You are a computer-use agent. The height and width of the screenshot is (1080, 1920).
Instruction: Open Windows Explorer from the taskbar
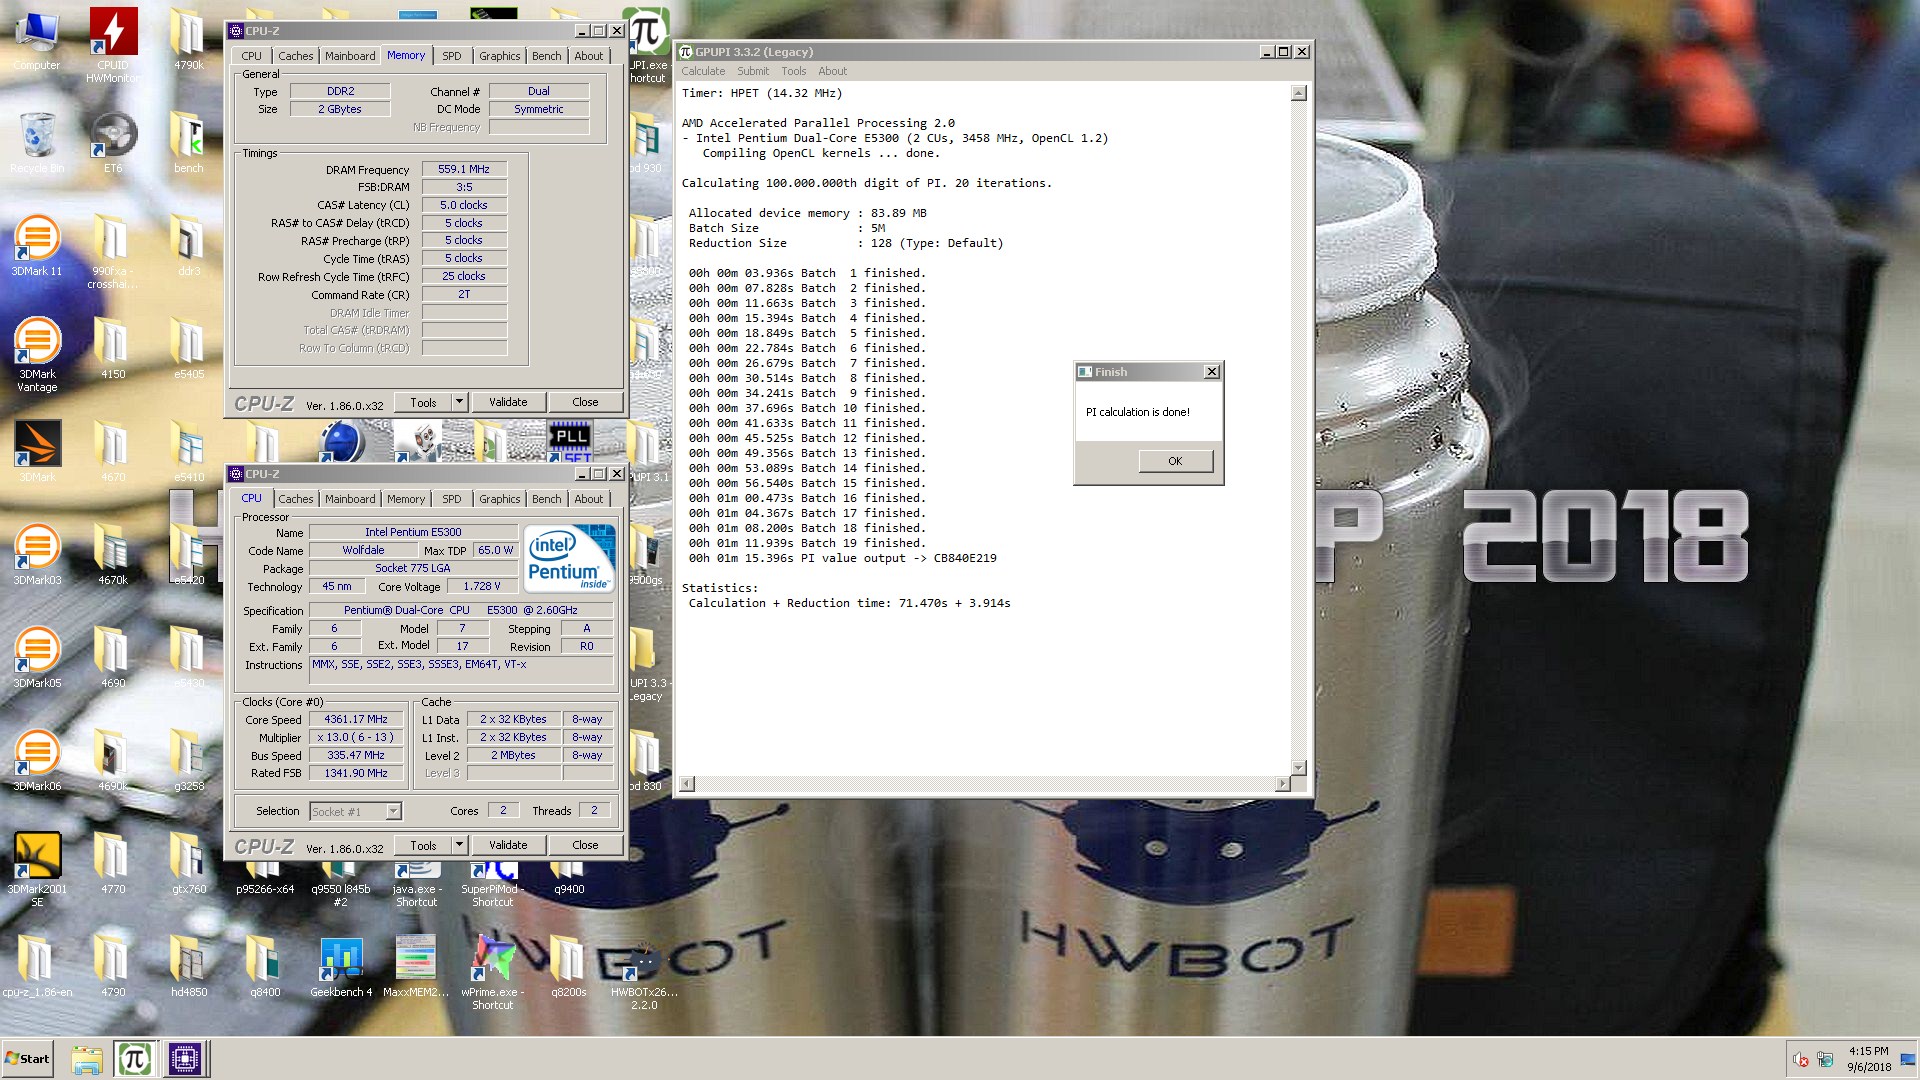(87, 1059)
